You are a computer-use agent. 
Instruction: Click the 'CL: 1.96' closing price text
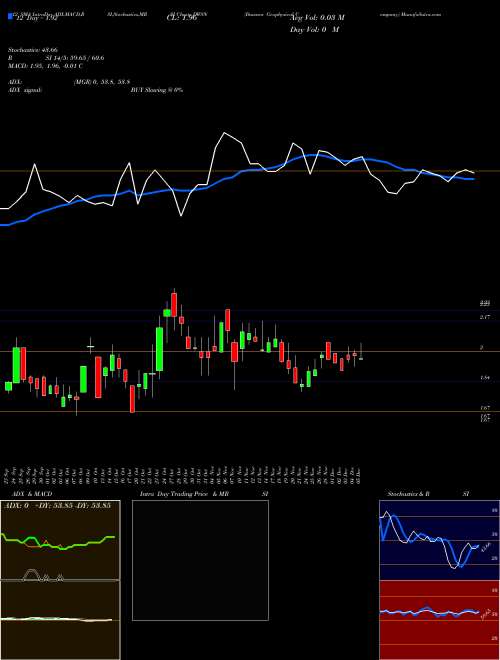[x=182, y=19]
